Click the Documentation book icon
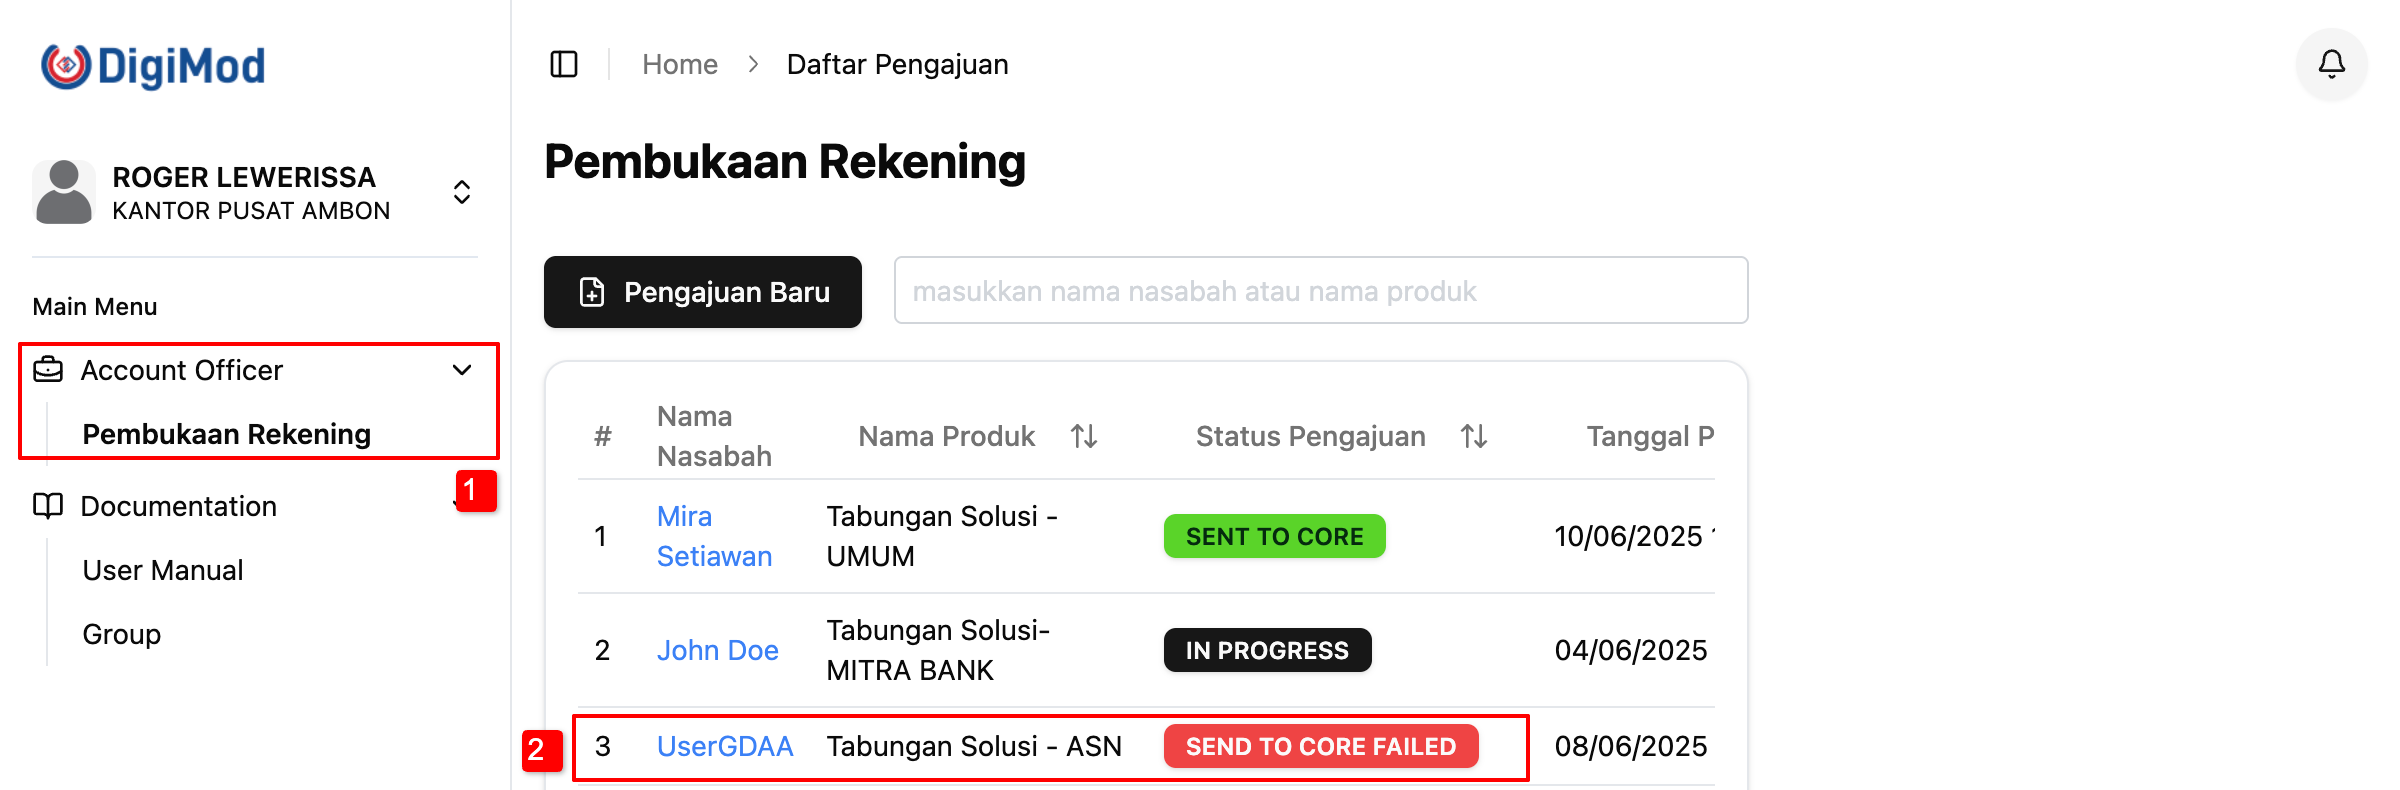The image size is (2400, 790). (48, 506)
